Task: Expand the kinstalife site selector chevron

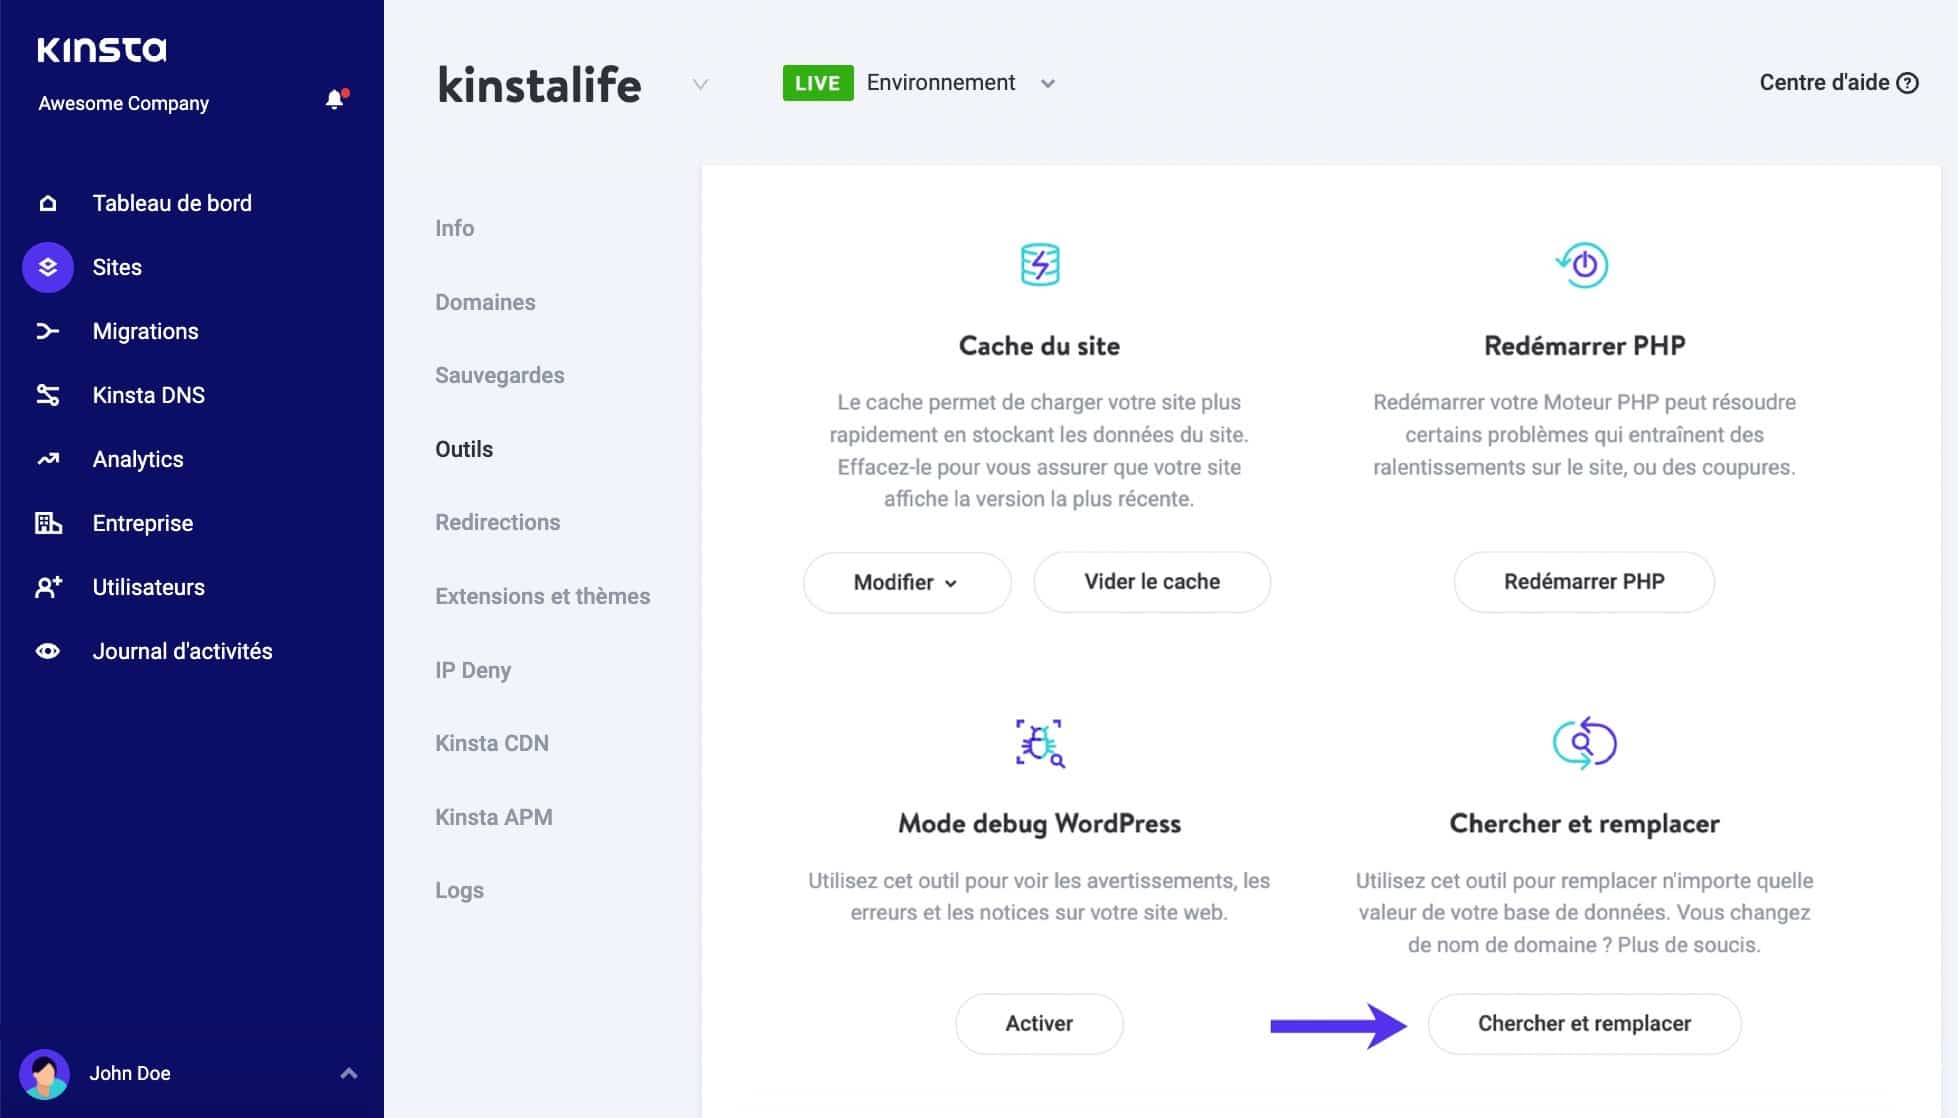Action: click(x=700, y=85)
